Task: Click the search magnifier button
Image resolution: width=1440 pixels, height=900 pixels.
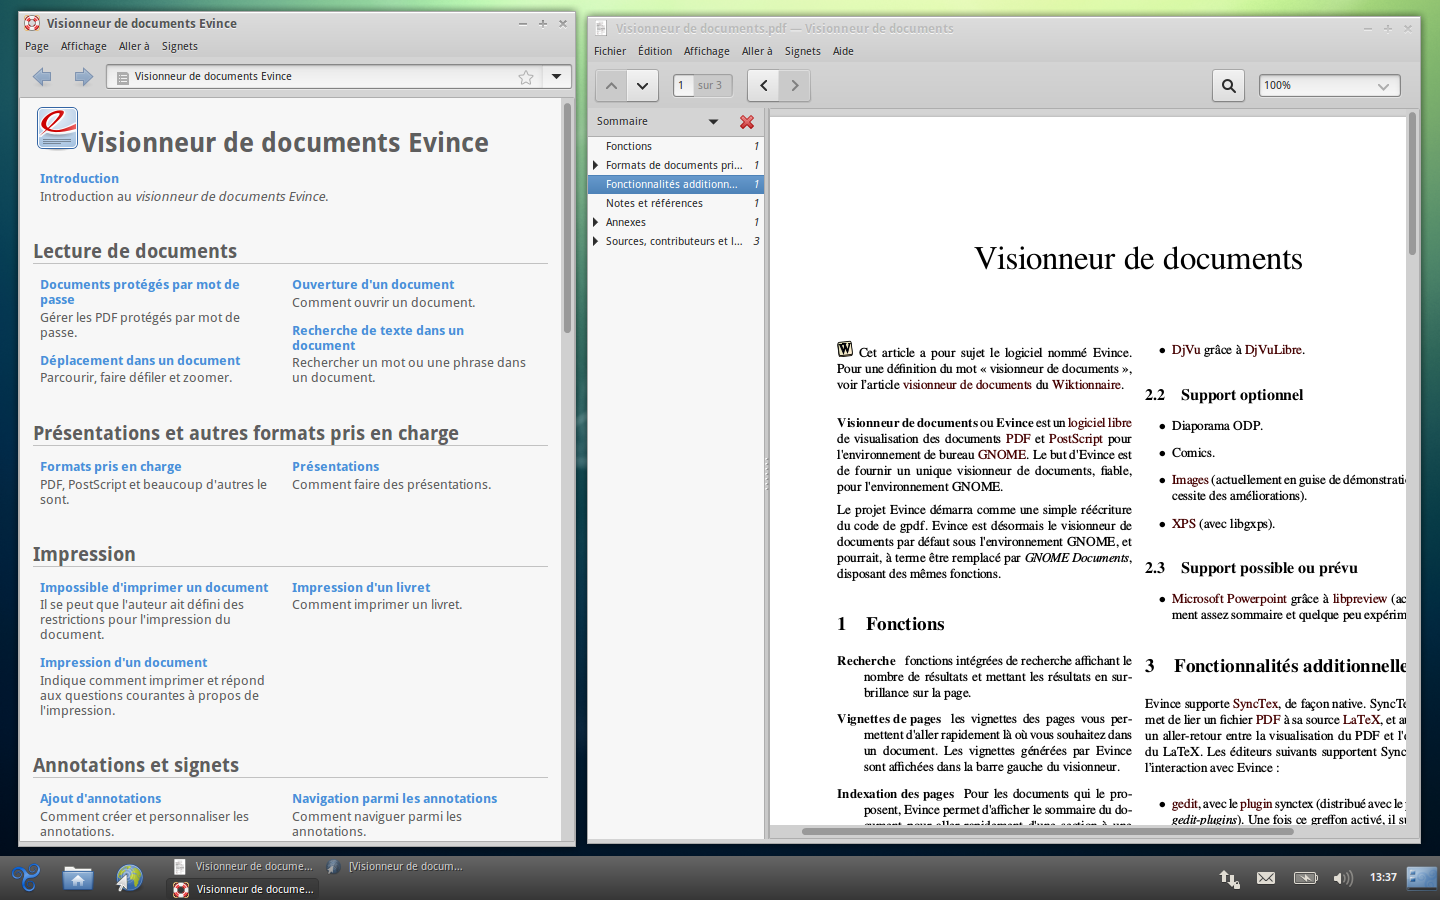Action: (x=1229, y=85)
